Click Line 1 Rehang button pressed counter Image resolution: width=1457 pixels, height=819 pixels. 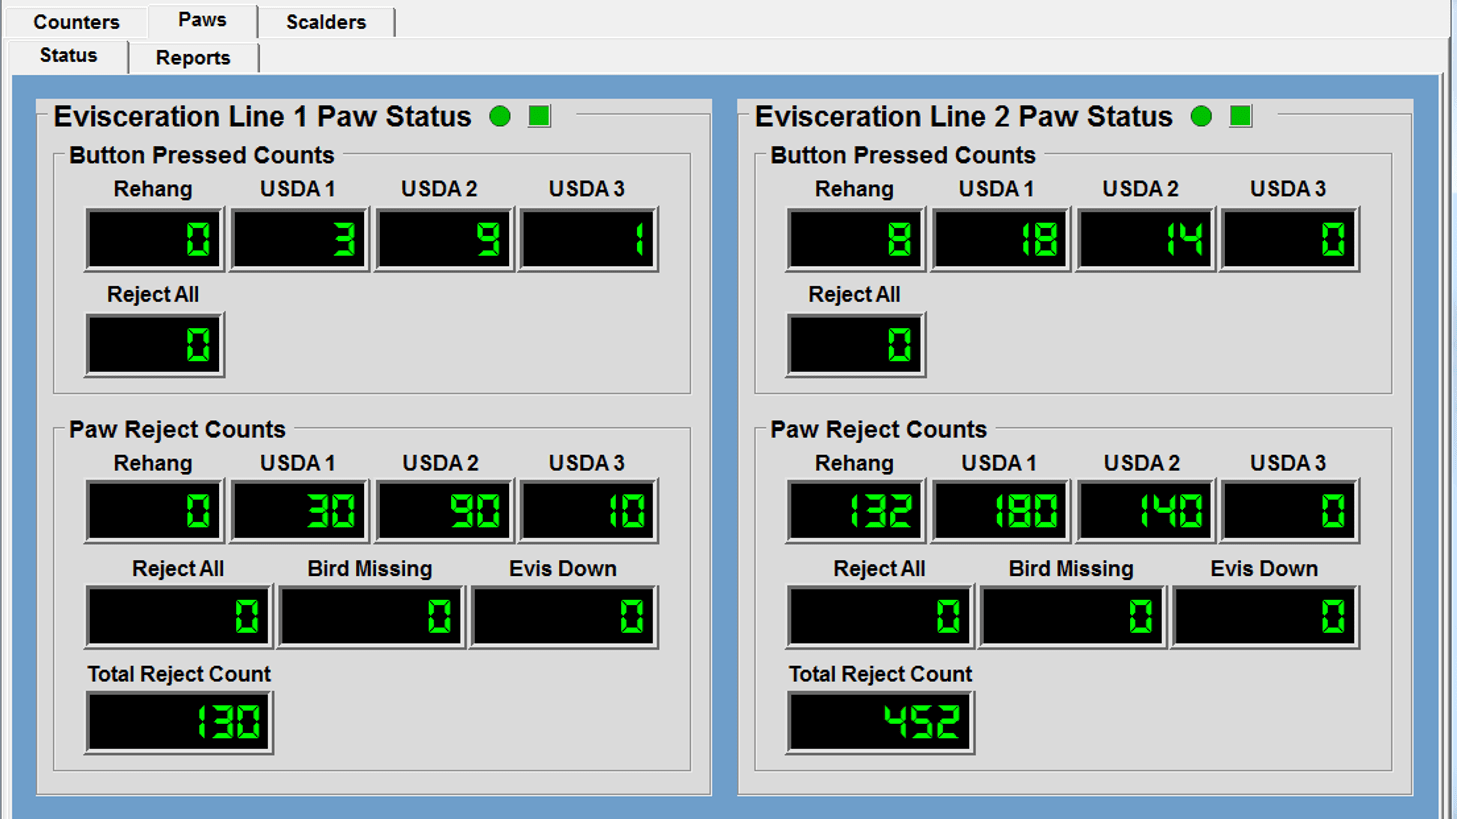(154, 239)
